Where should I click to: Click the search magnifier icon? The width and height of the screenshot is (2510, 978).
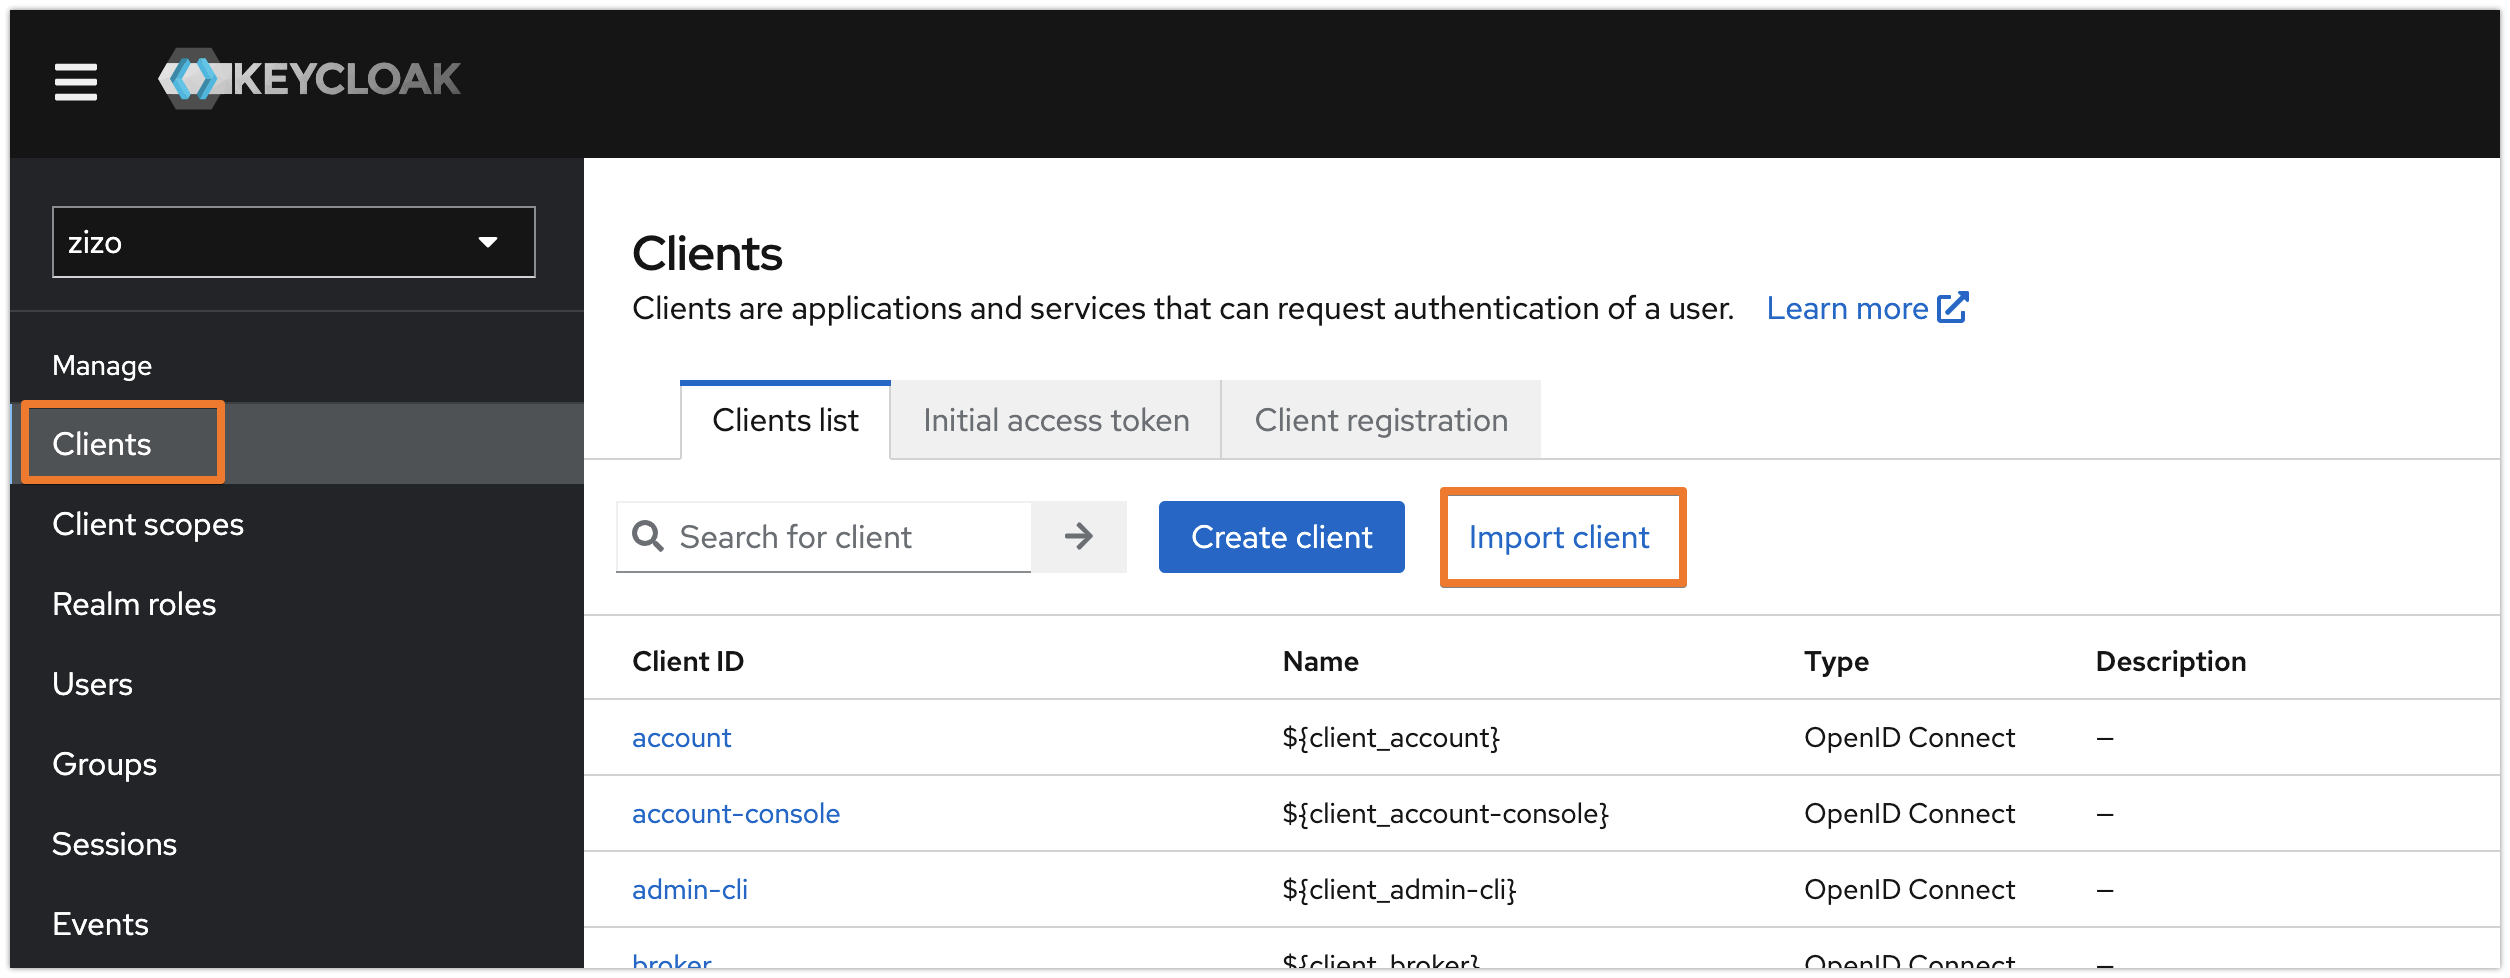point(648,537)
